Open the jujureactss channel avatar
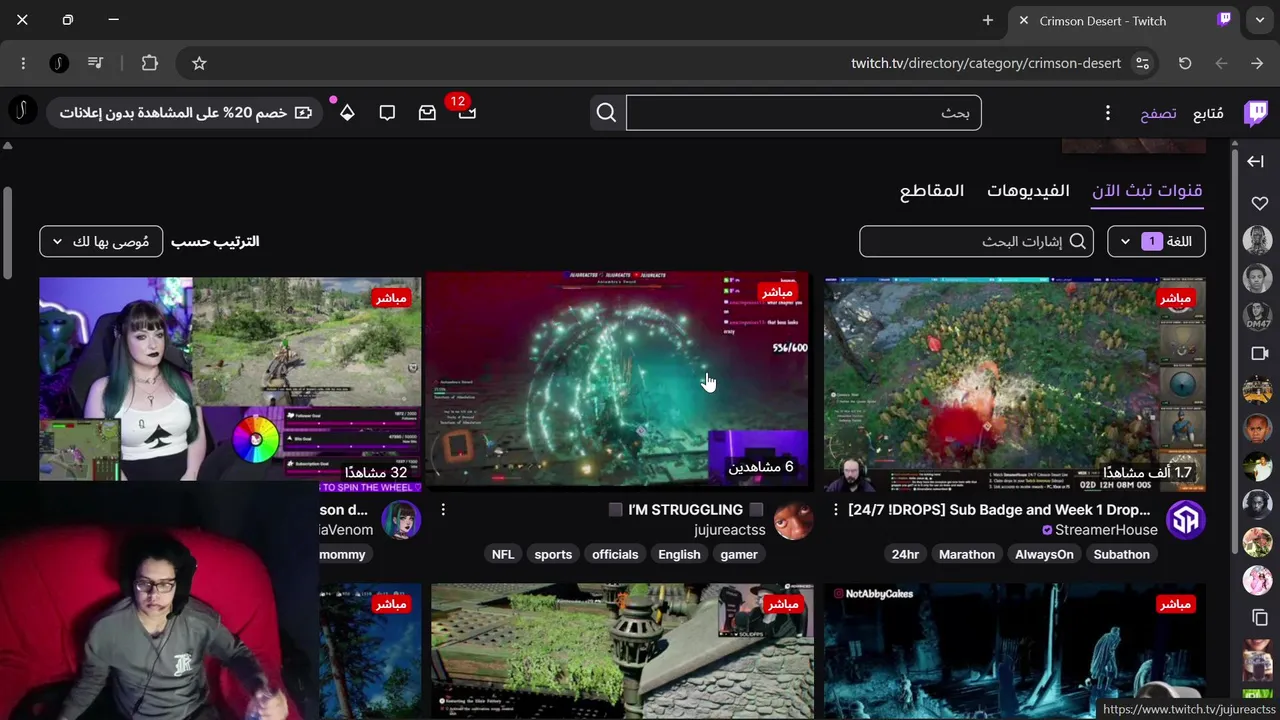 (x=793, y=519)
